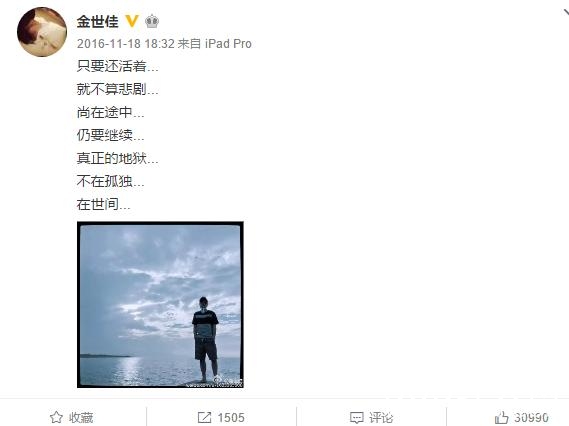Open the post options chevron at top right
Viewport: 569px width, 426px height.
[x=566, y=13]
